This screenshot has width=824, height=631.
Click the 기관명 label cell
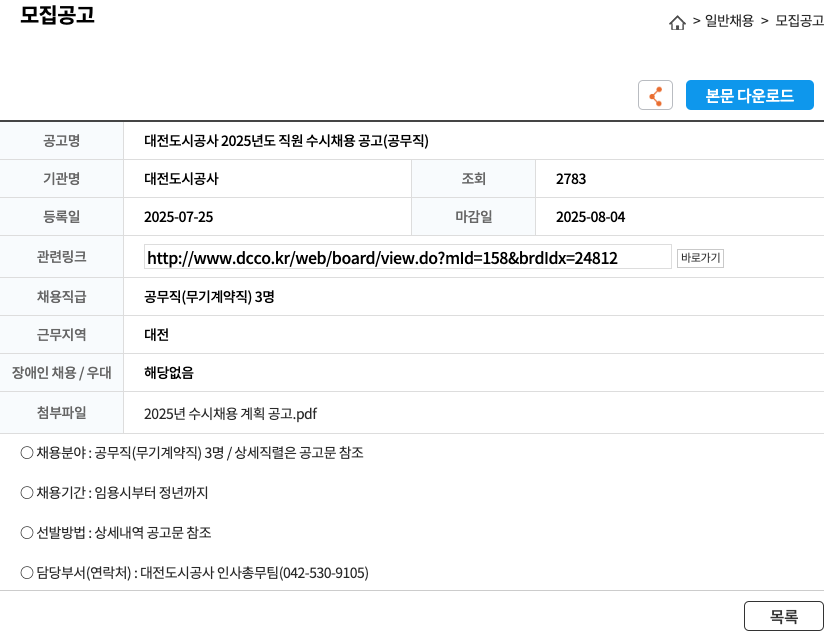coord(61,179)
